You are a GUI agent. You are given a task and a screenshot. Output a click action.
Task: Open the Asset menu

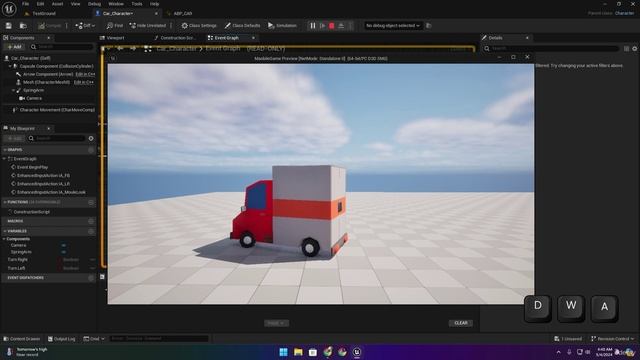tap(58, 4)
